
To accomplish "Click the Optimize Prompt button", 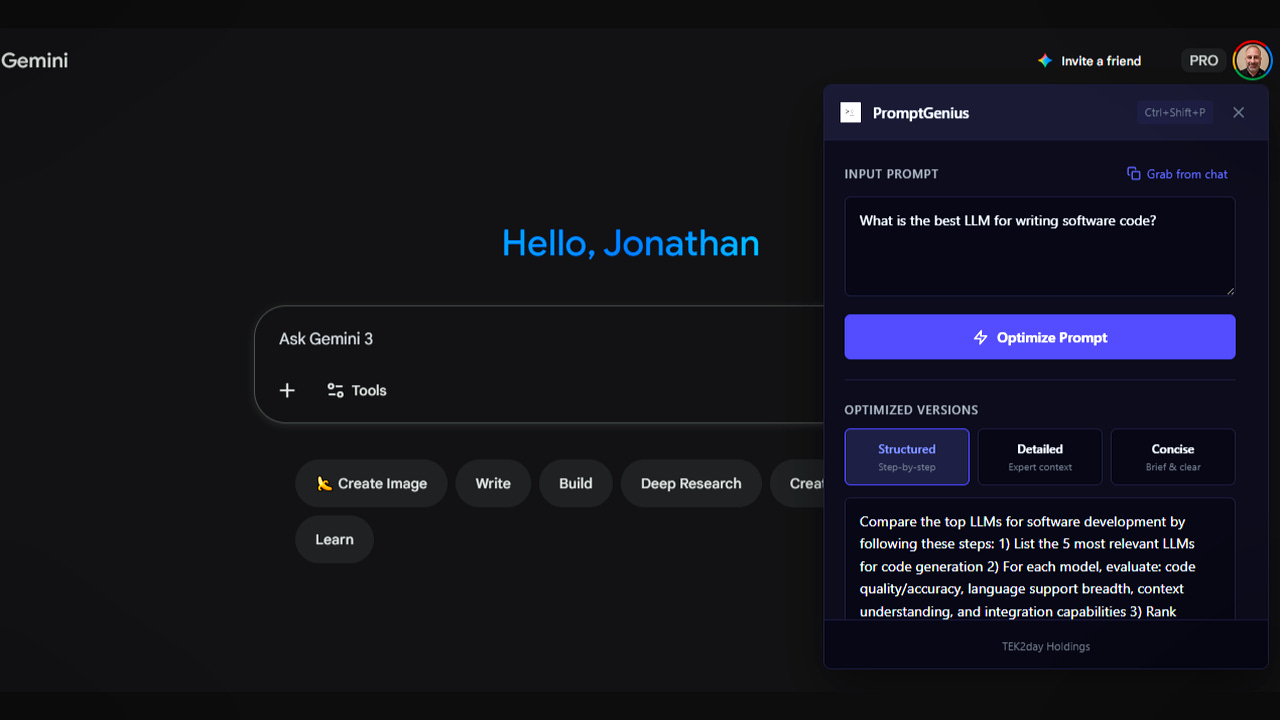I will [1040, 337].
